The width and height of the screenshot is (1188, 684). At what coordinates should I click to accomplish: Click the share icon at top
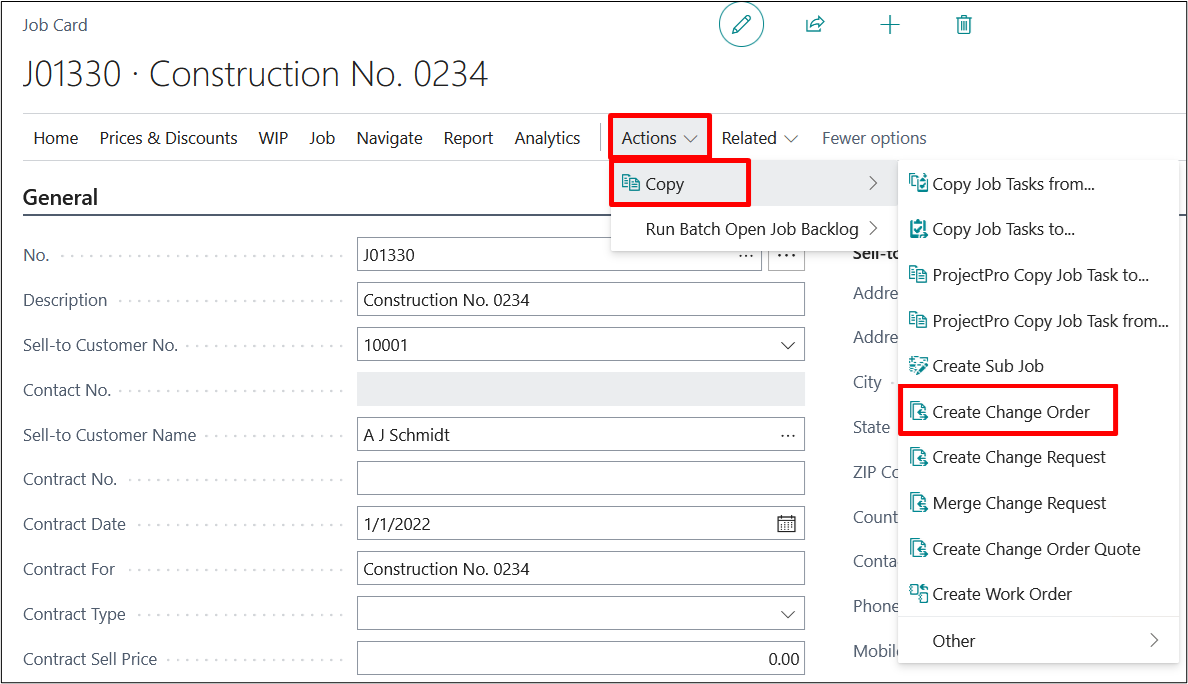click(x=815, y=25)
